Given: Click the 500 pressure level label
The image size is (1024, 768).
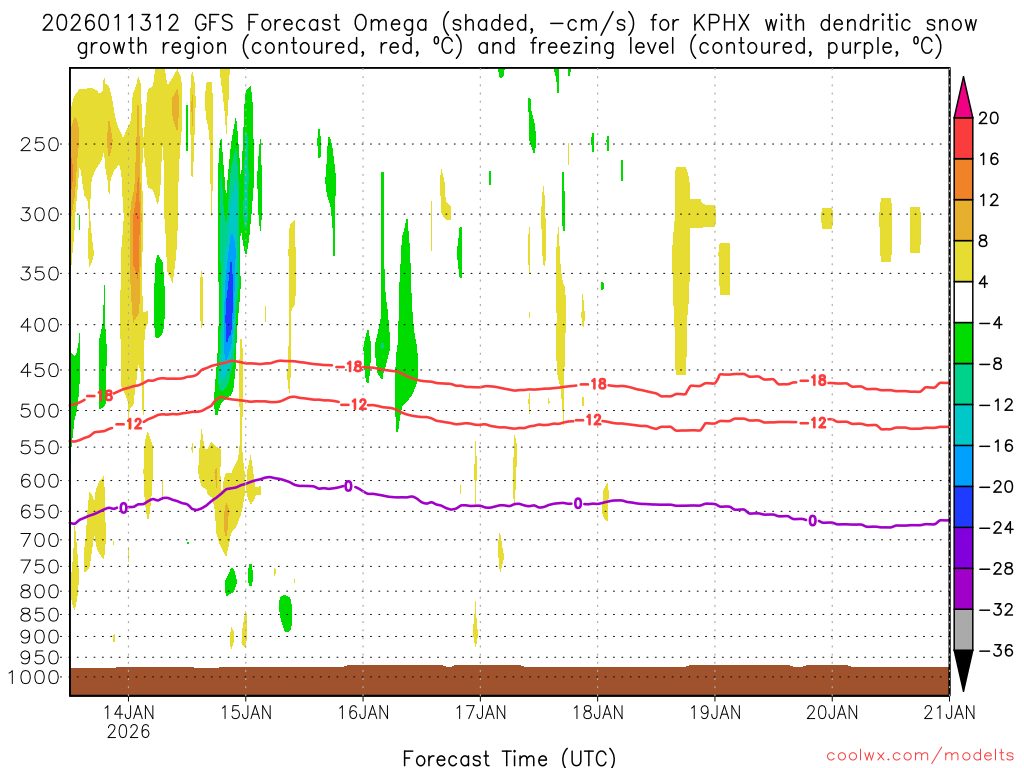Looking at the screenshot, I should (x=40, y=411).
